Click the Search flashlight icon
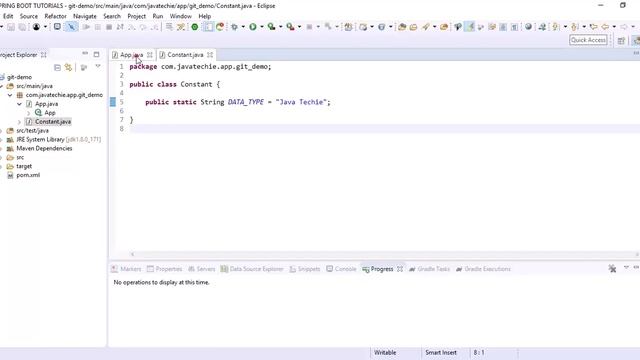Viewport: 640px width, 360px height. (426, 27)
